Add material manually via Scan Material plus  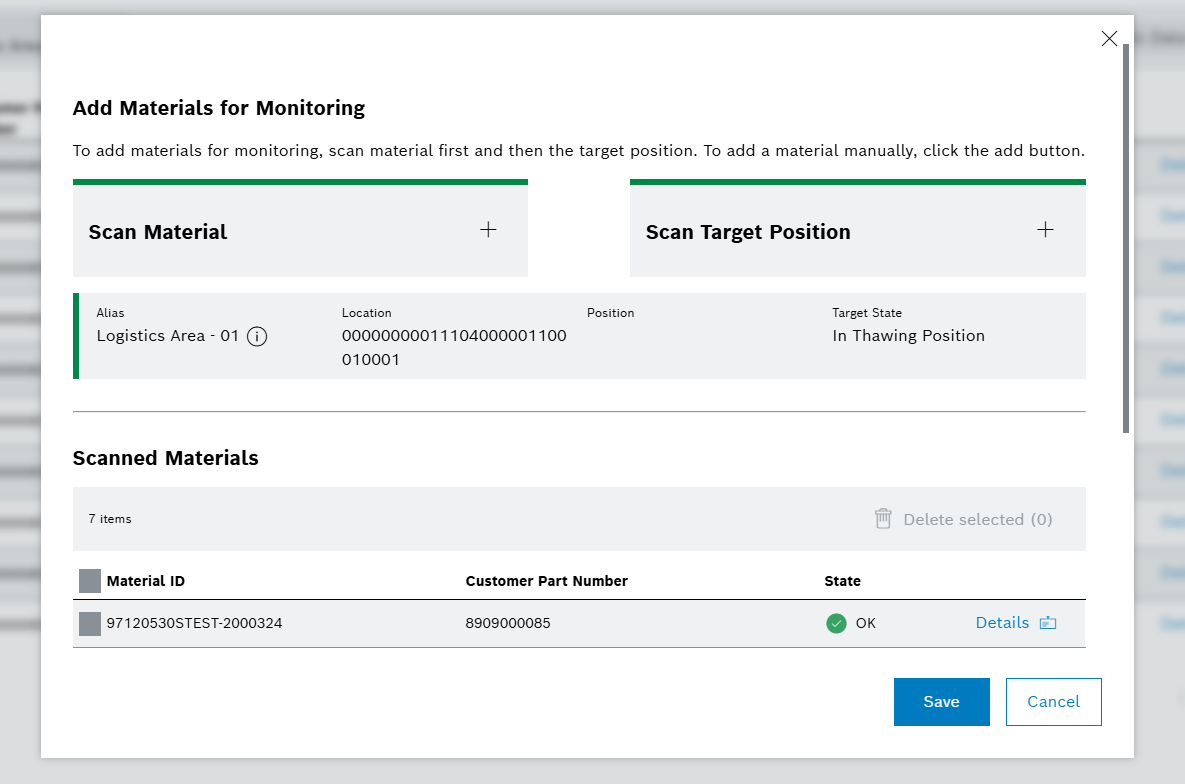tap(488, 230)
